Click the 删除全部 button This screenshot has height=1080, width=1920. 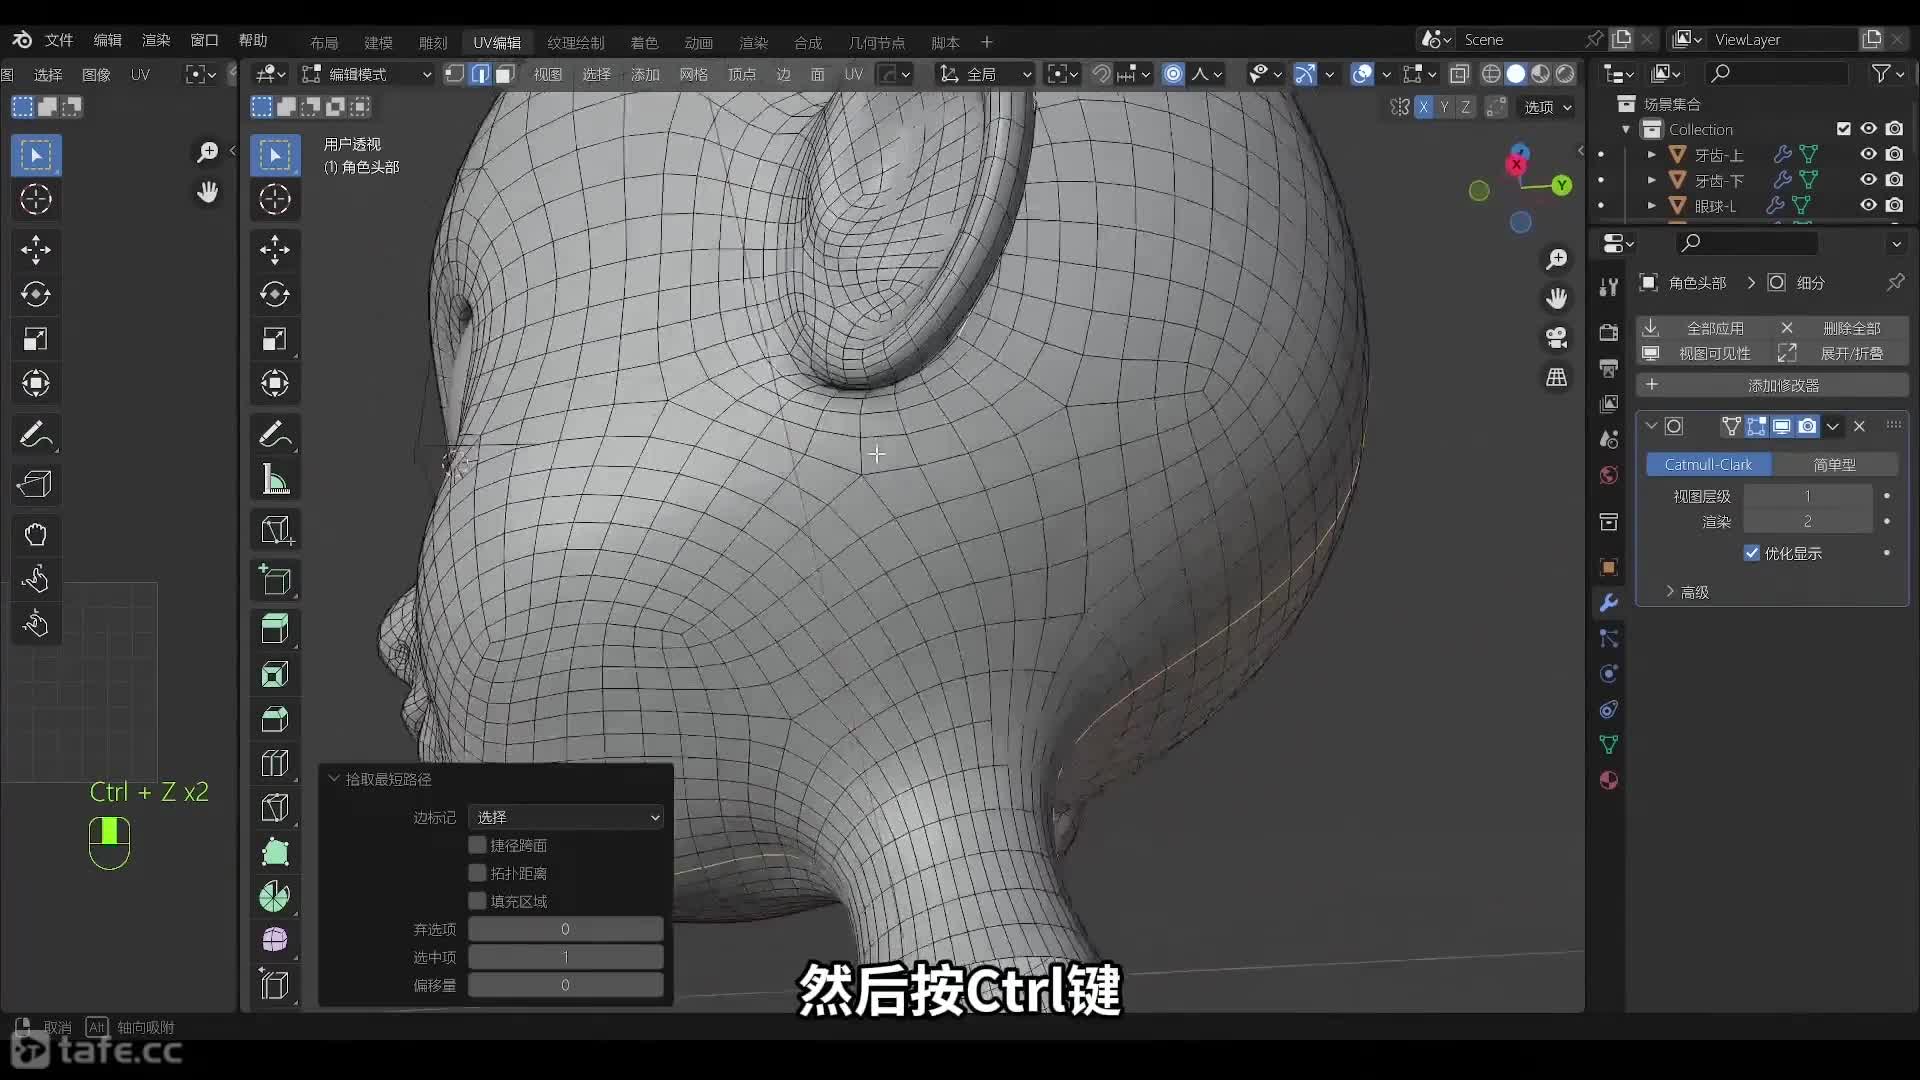(1841, 328)
